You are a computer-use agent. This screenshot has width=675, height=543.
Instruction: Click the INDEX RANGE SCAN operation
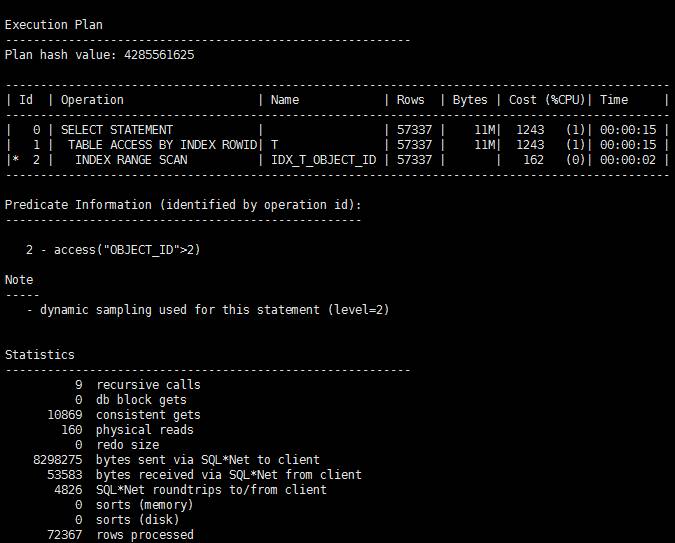click(x=131, y=160)
